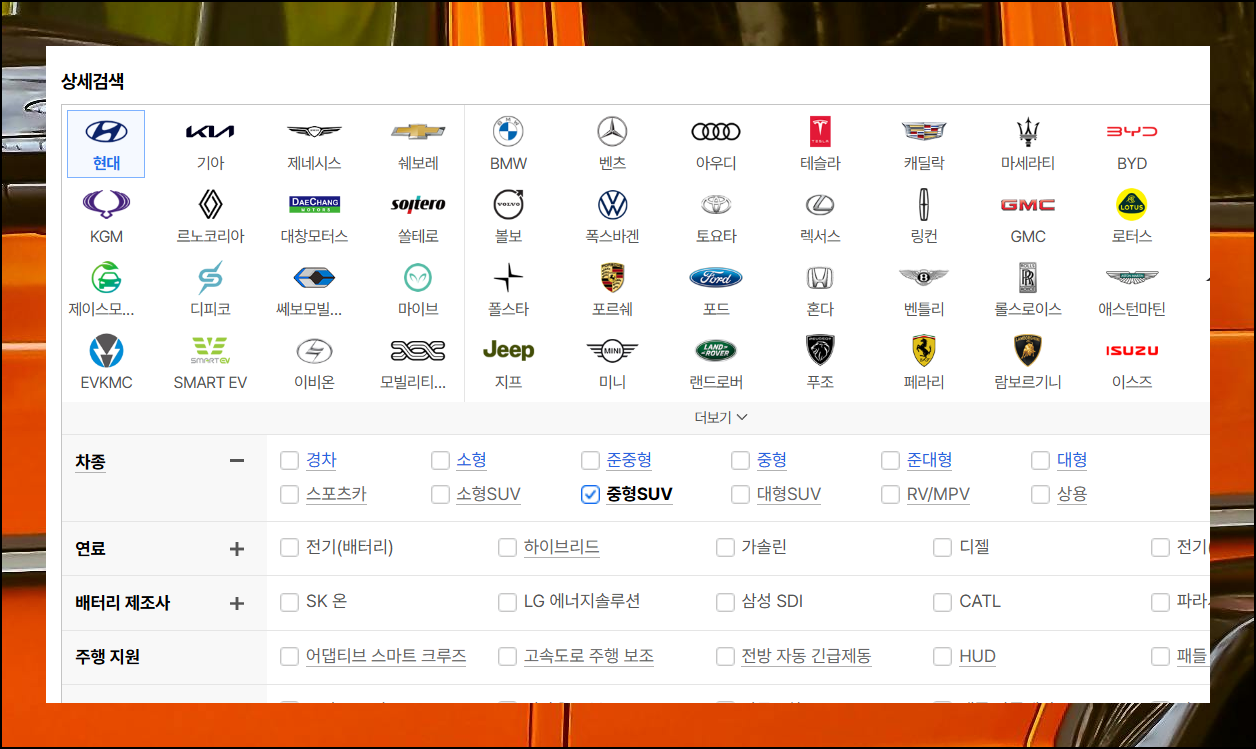Image resolution: width=1256 pixels, height=749 pixels.
Task: Pick the BYD brand logo
Action: pyautogui.click(x=1132, y=132)
